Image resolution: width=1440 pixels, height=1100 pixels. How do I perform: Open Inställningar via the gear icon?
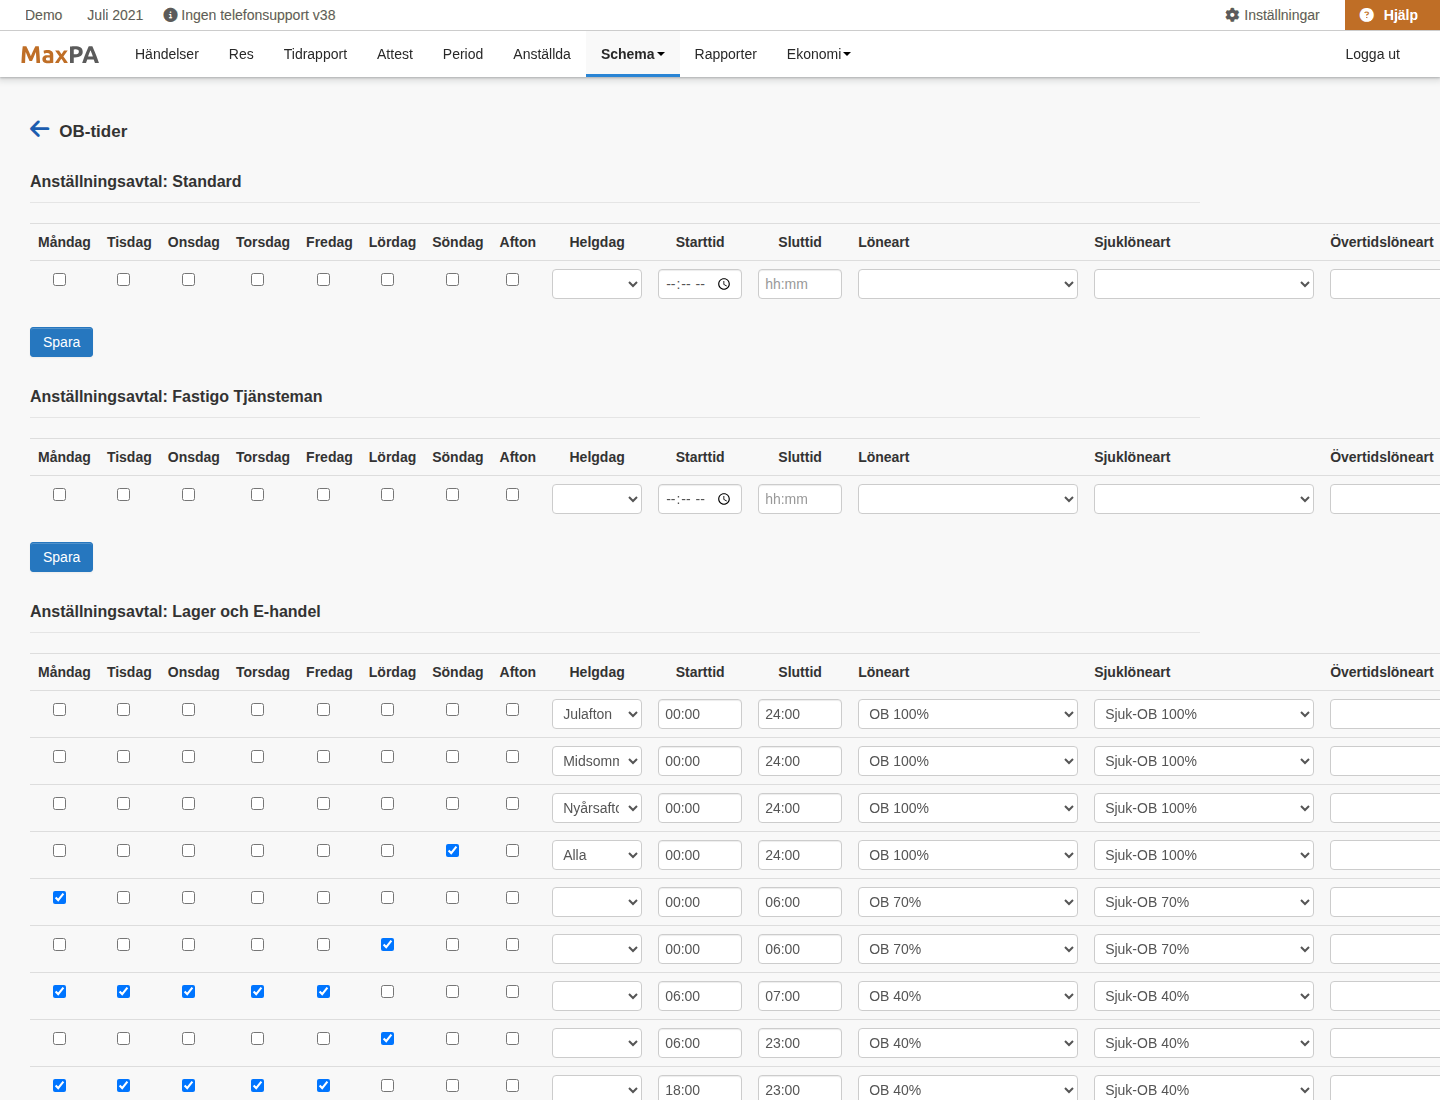1232,15
